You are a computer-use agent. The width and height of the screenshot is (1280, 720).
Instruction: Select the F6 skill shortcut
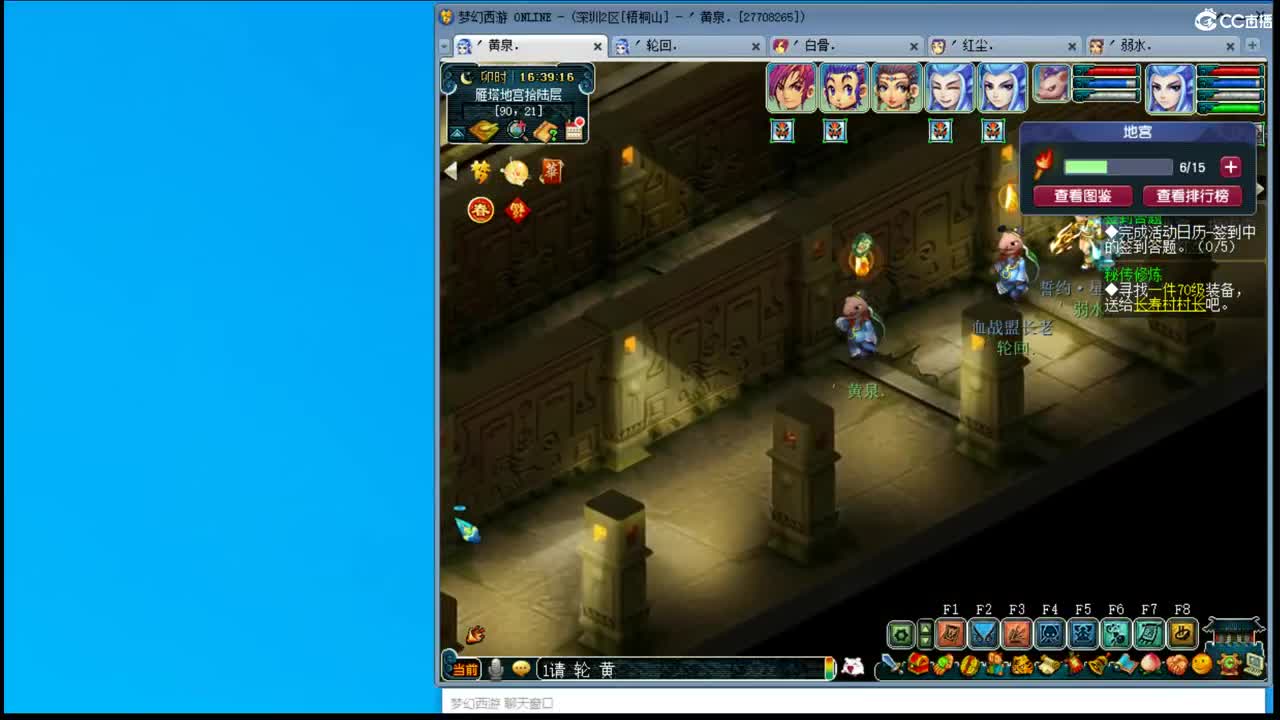pyautogui.click(x=1116, y=634)
